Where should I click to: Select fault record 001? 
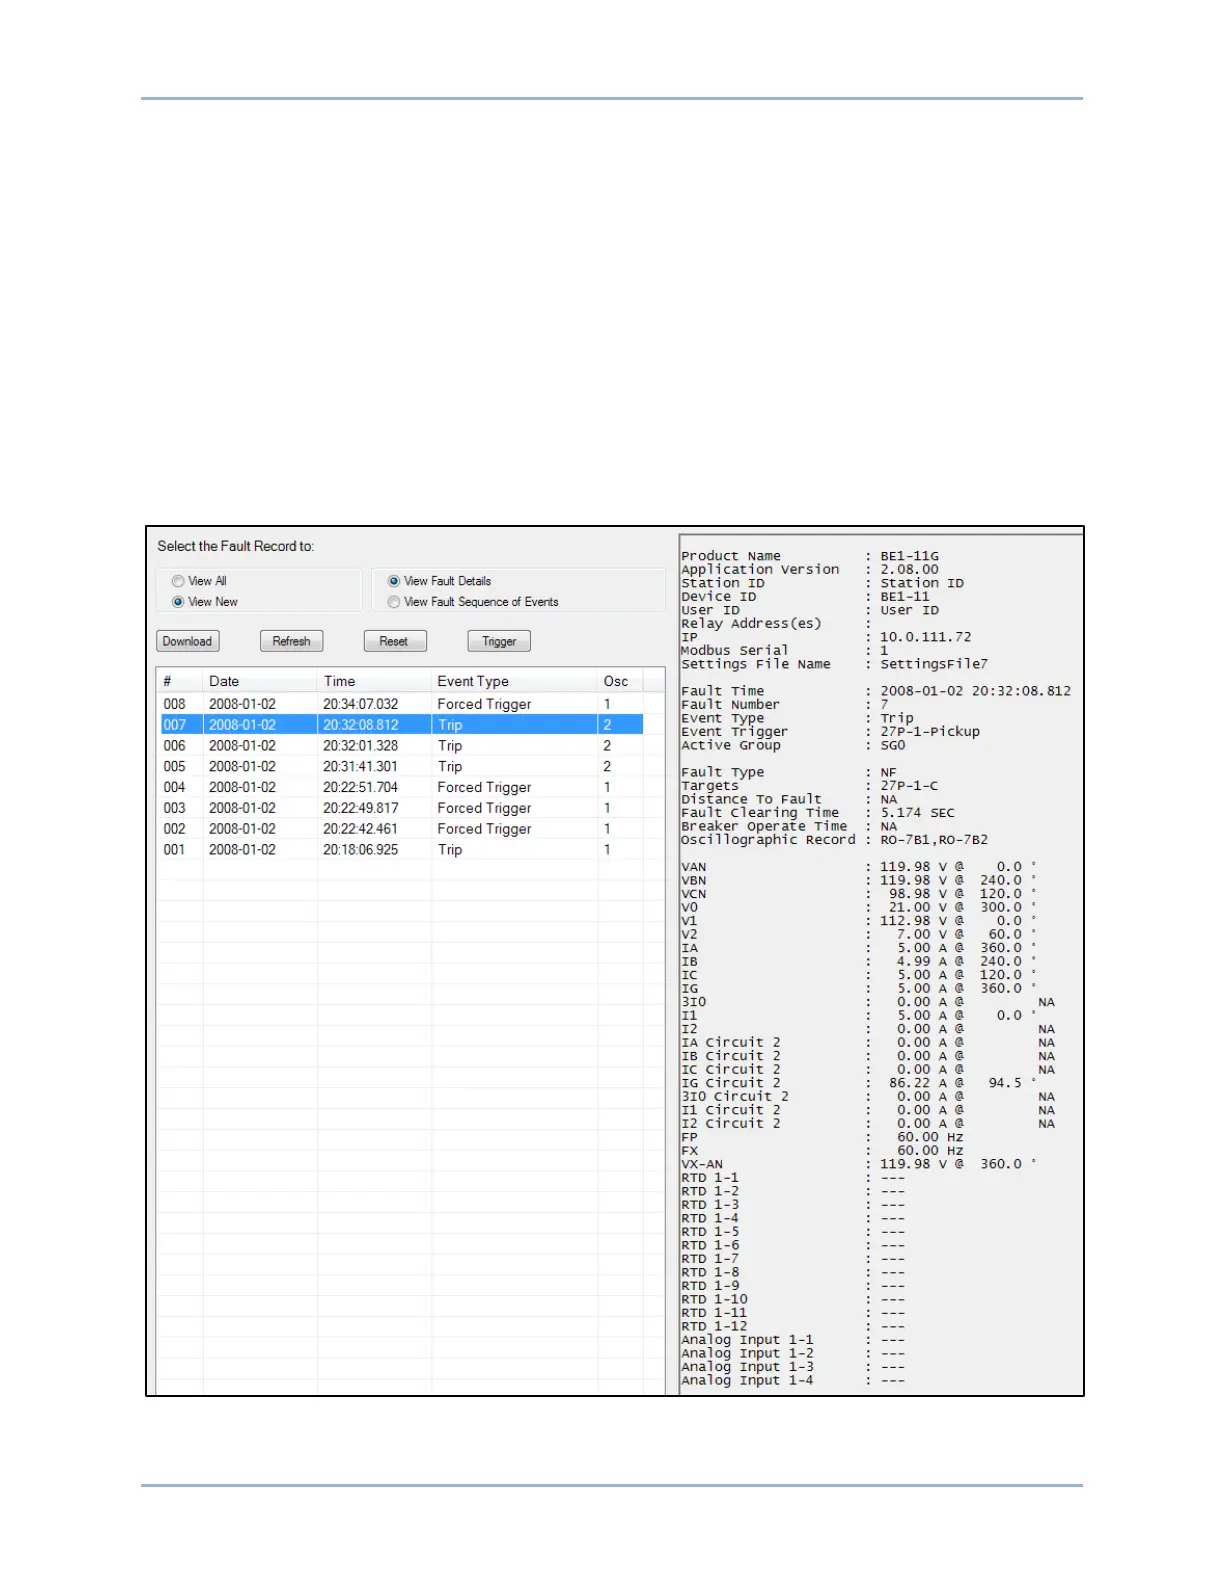tap(401, 850)
